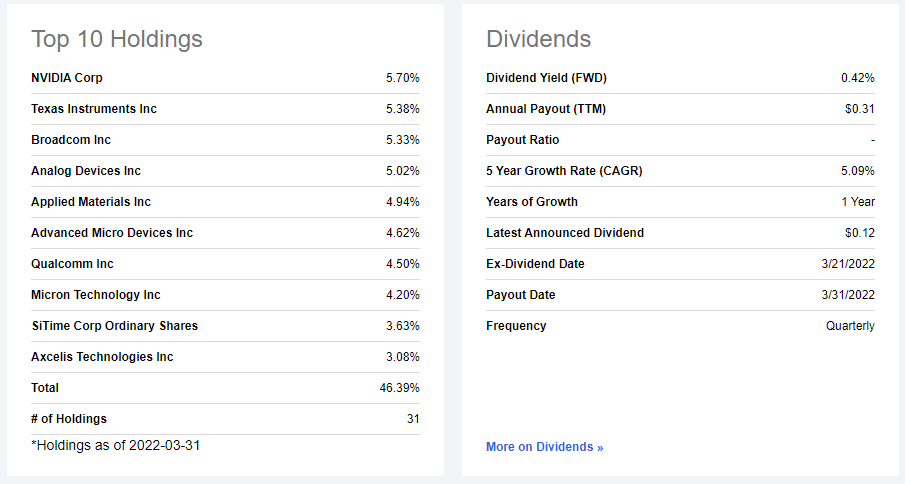Viewport: 905px width, 484px height.
Task: Click the 3.08% weight value
Action: click(403, 357)
